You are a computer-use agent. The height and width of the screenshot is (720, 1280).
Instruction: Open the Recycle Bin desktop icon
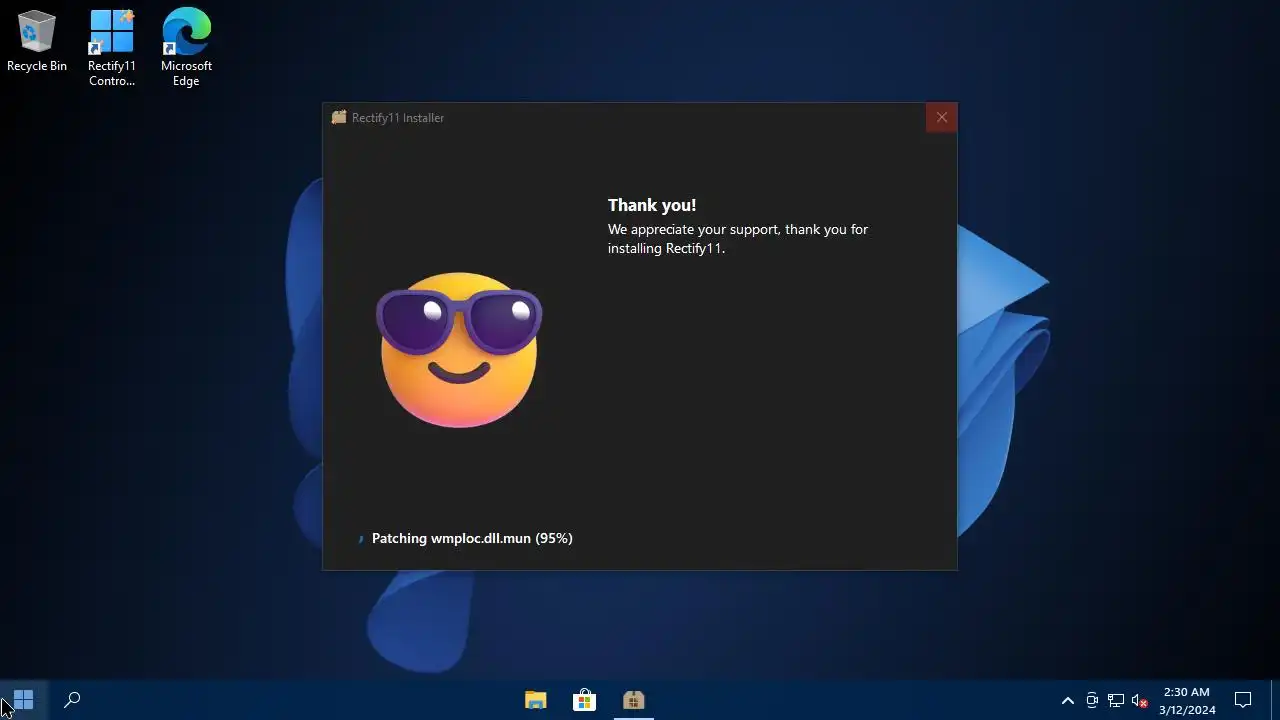(37, 42)
